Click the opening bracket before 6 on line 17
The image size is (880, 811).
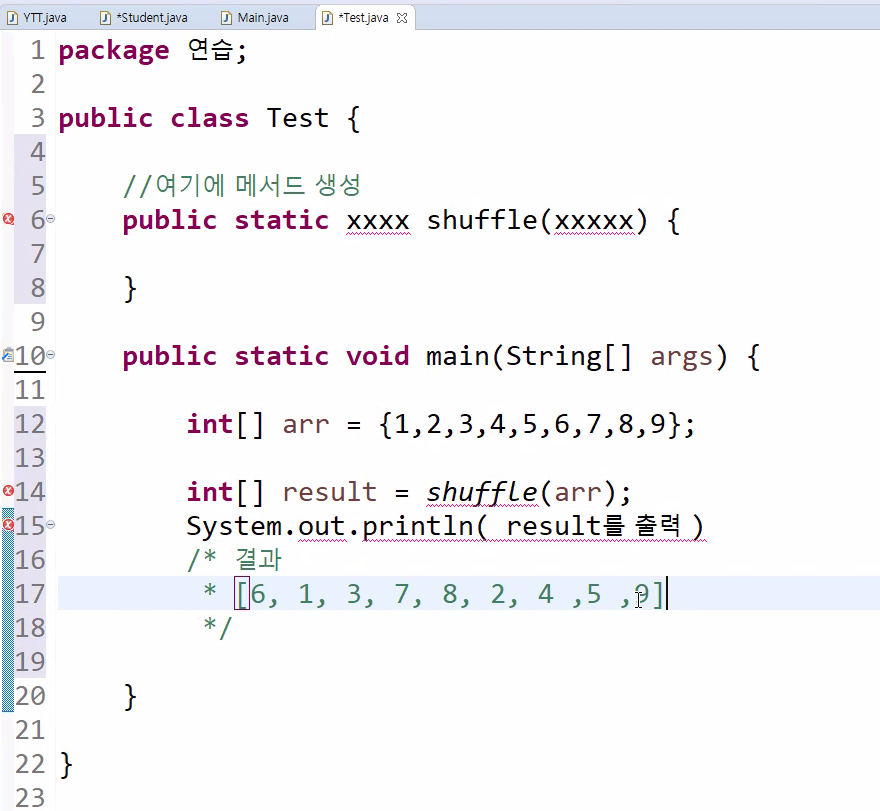tap(242, 594)
